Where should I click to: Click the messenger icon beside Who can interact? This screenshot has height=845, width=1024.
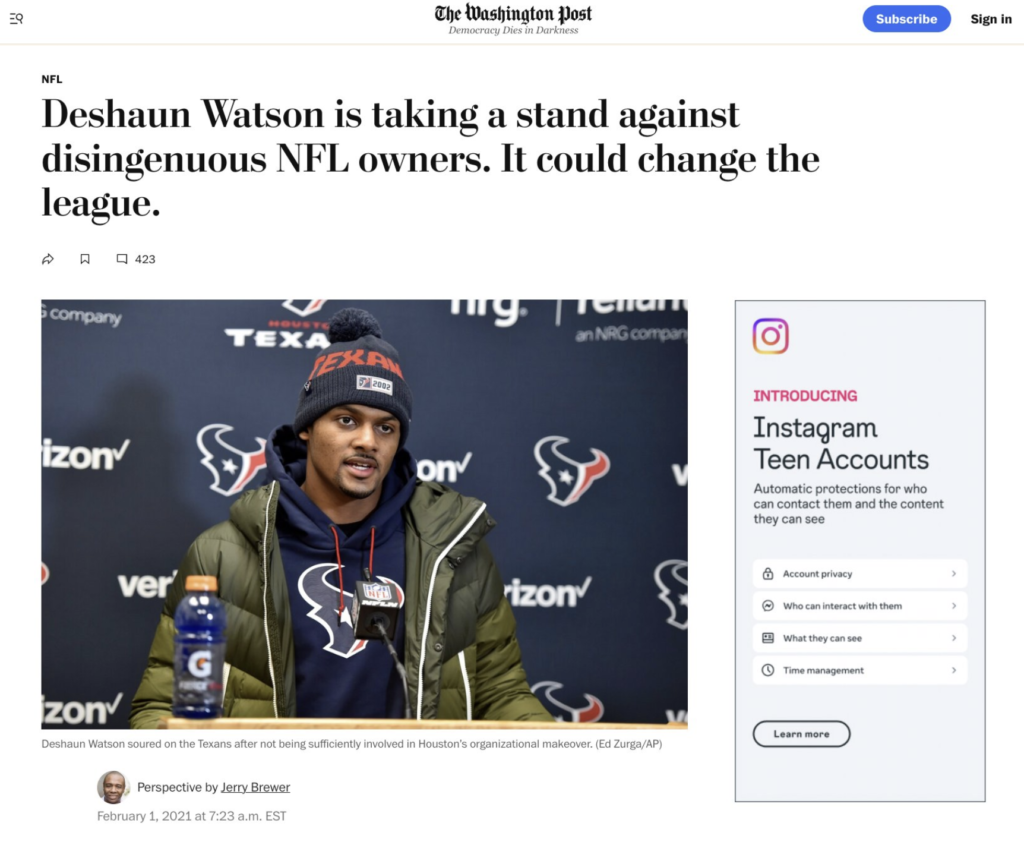click(x=768, y=606)
